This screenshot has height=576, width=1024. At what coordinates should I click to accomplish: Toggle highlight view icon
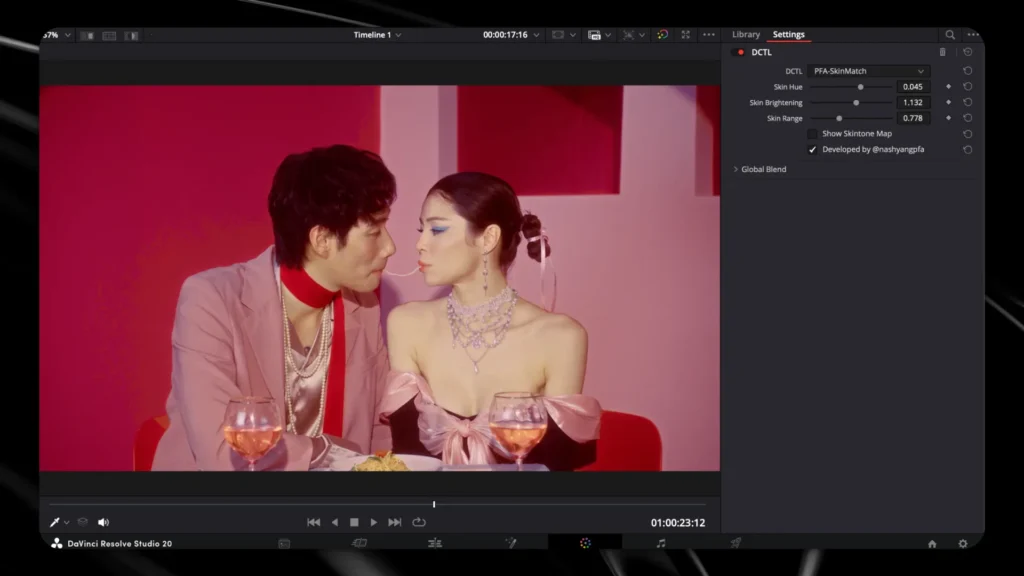point(131,36)
